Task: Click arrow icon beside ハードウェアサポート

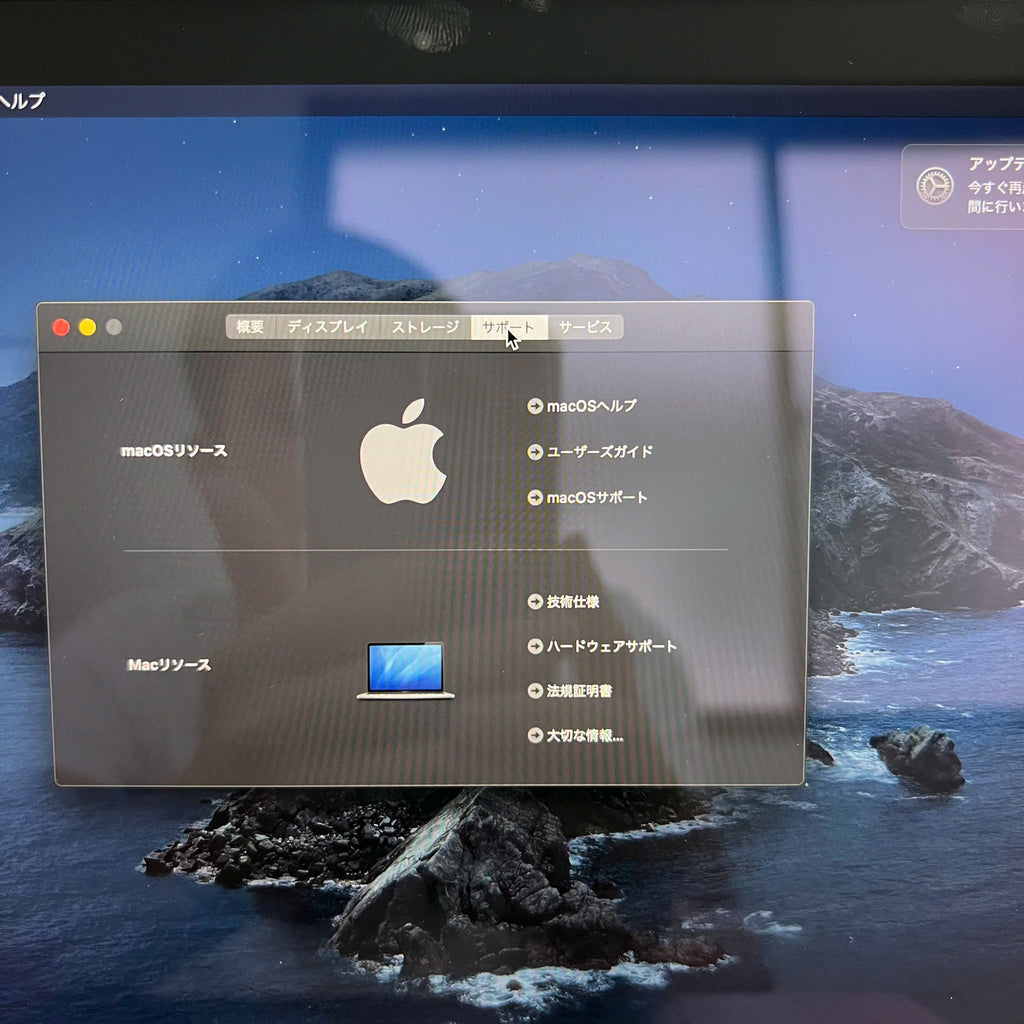Action: tap(535, 647)
